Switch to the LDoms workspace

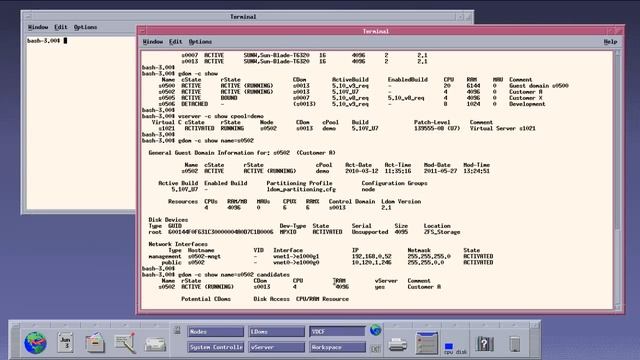tap(276, 332)
